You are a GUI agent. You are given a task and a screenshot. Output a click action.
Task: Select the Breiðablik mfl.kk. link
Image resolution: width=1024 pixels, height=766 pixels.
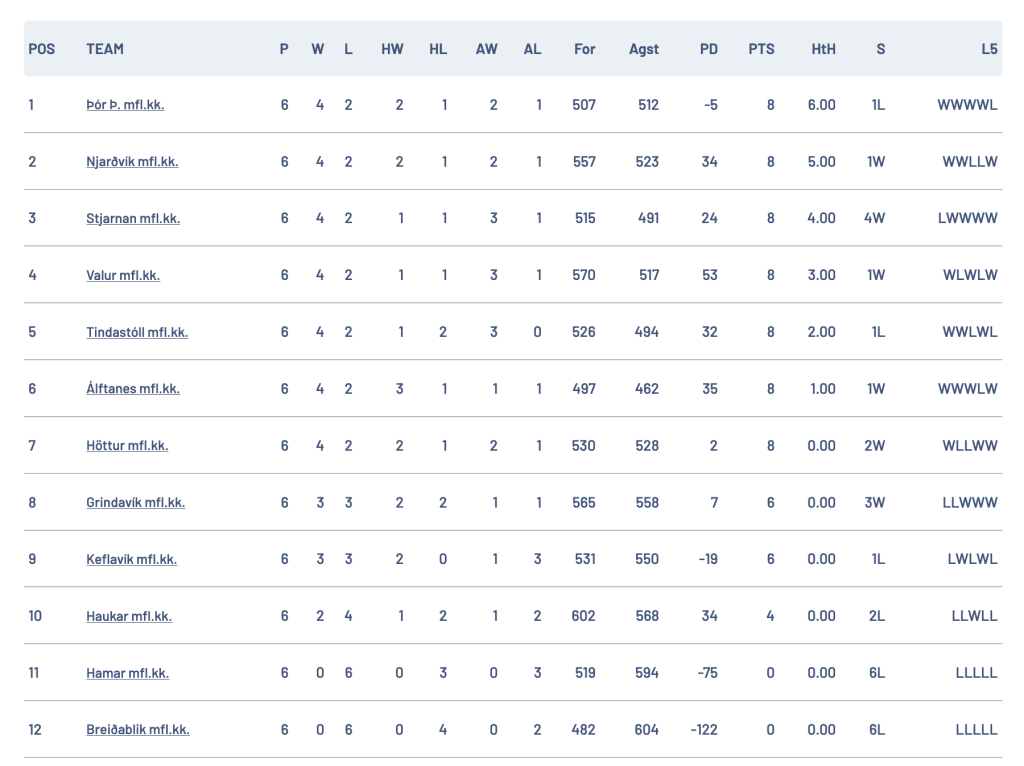click(138, 729)
